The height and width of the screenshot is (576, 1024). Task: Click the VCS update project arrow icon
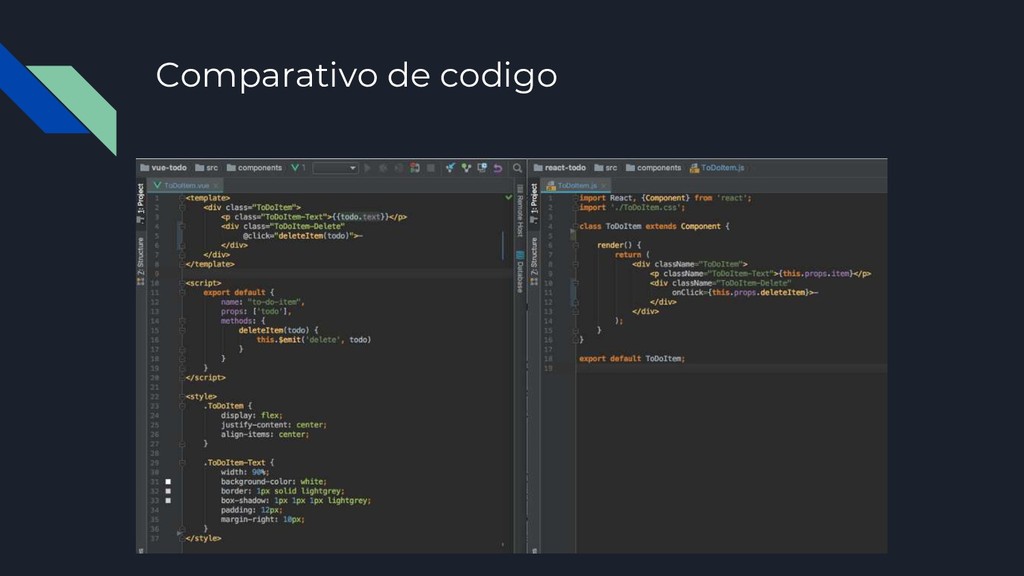pos(451,168)
